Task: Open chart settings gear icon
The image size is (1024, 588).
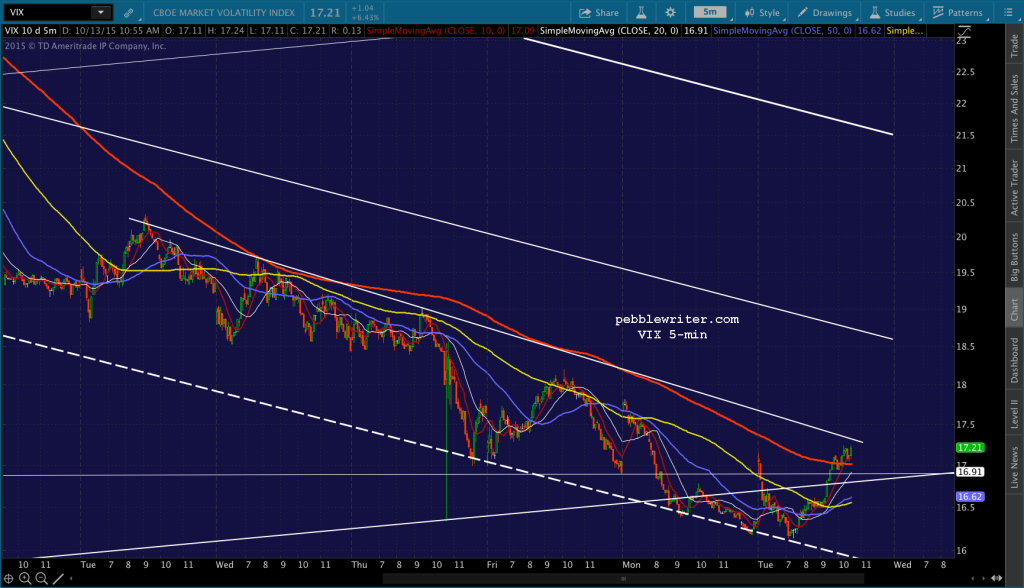Action: click(x=671, y=12)
